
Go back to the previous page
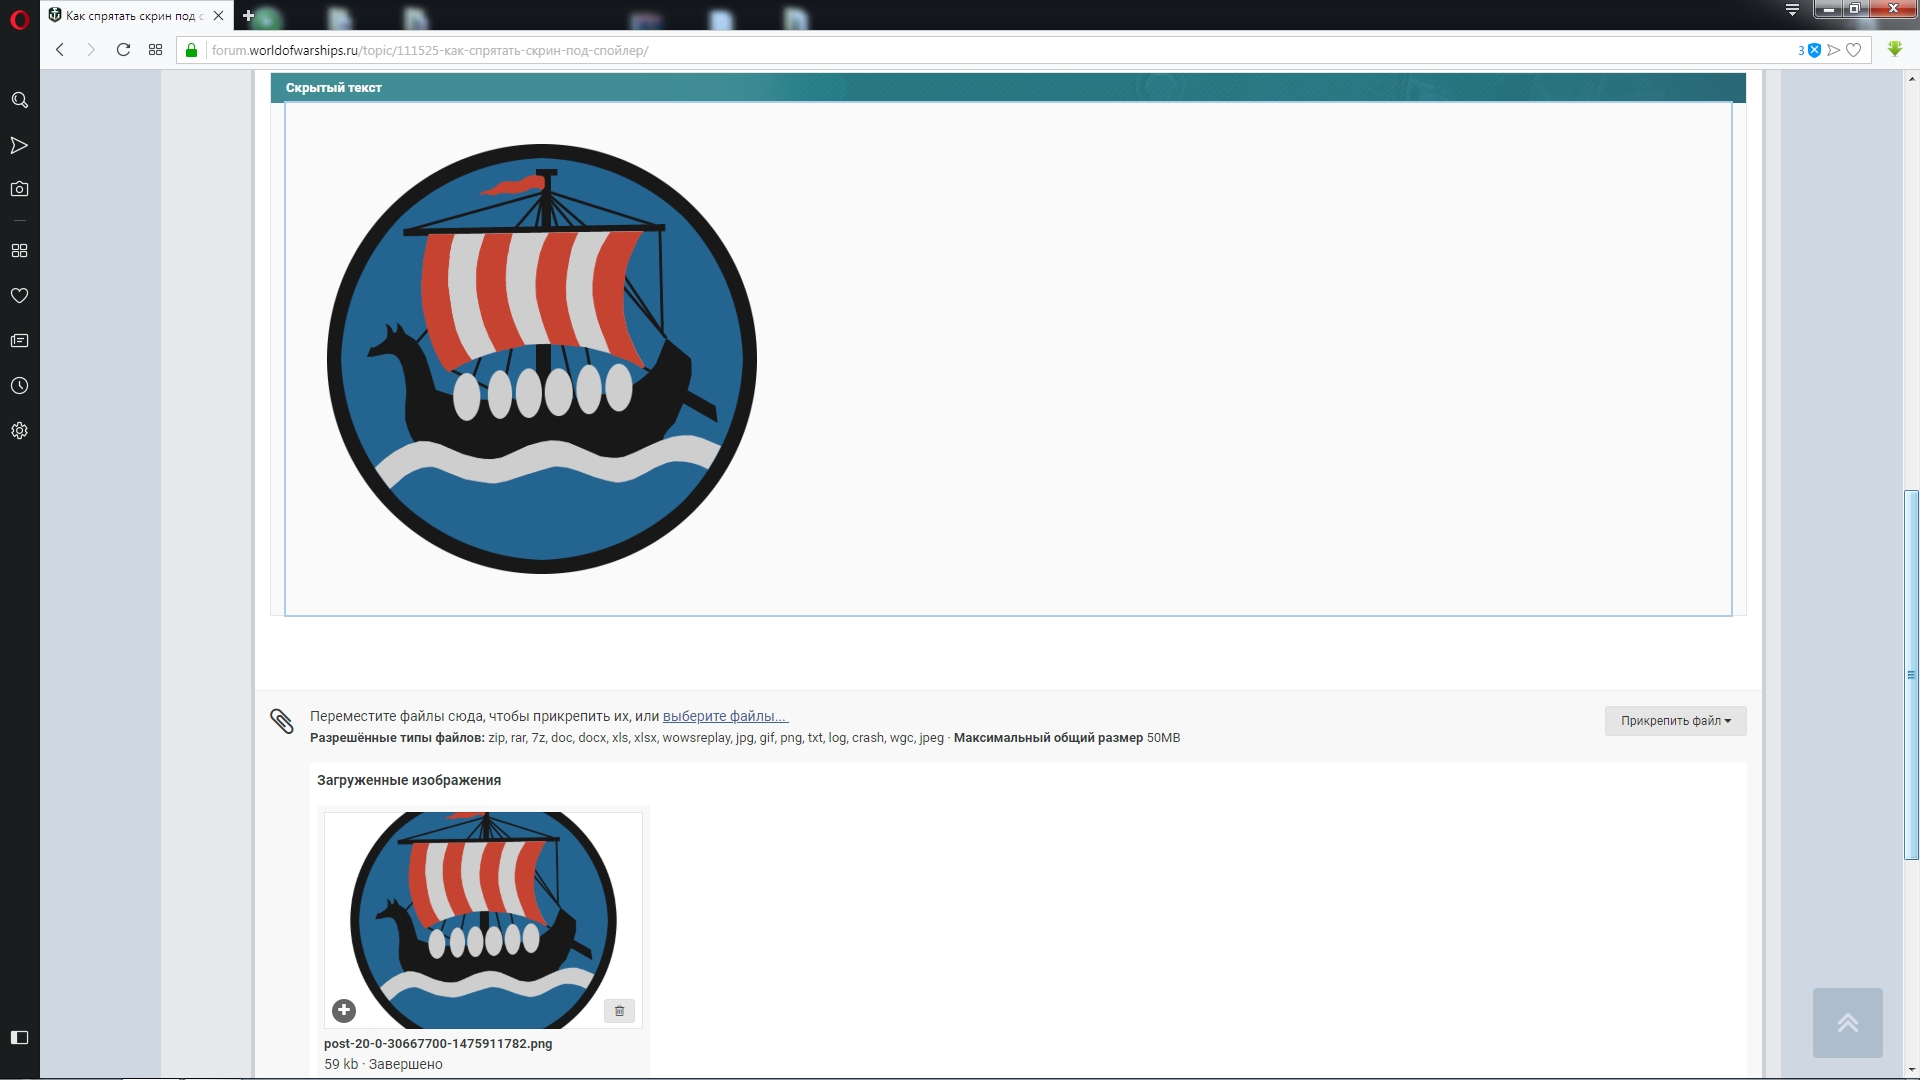tap(60, 50)
